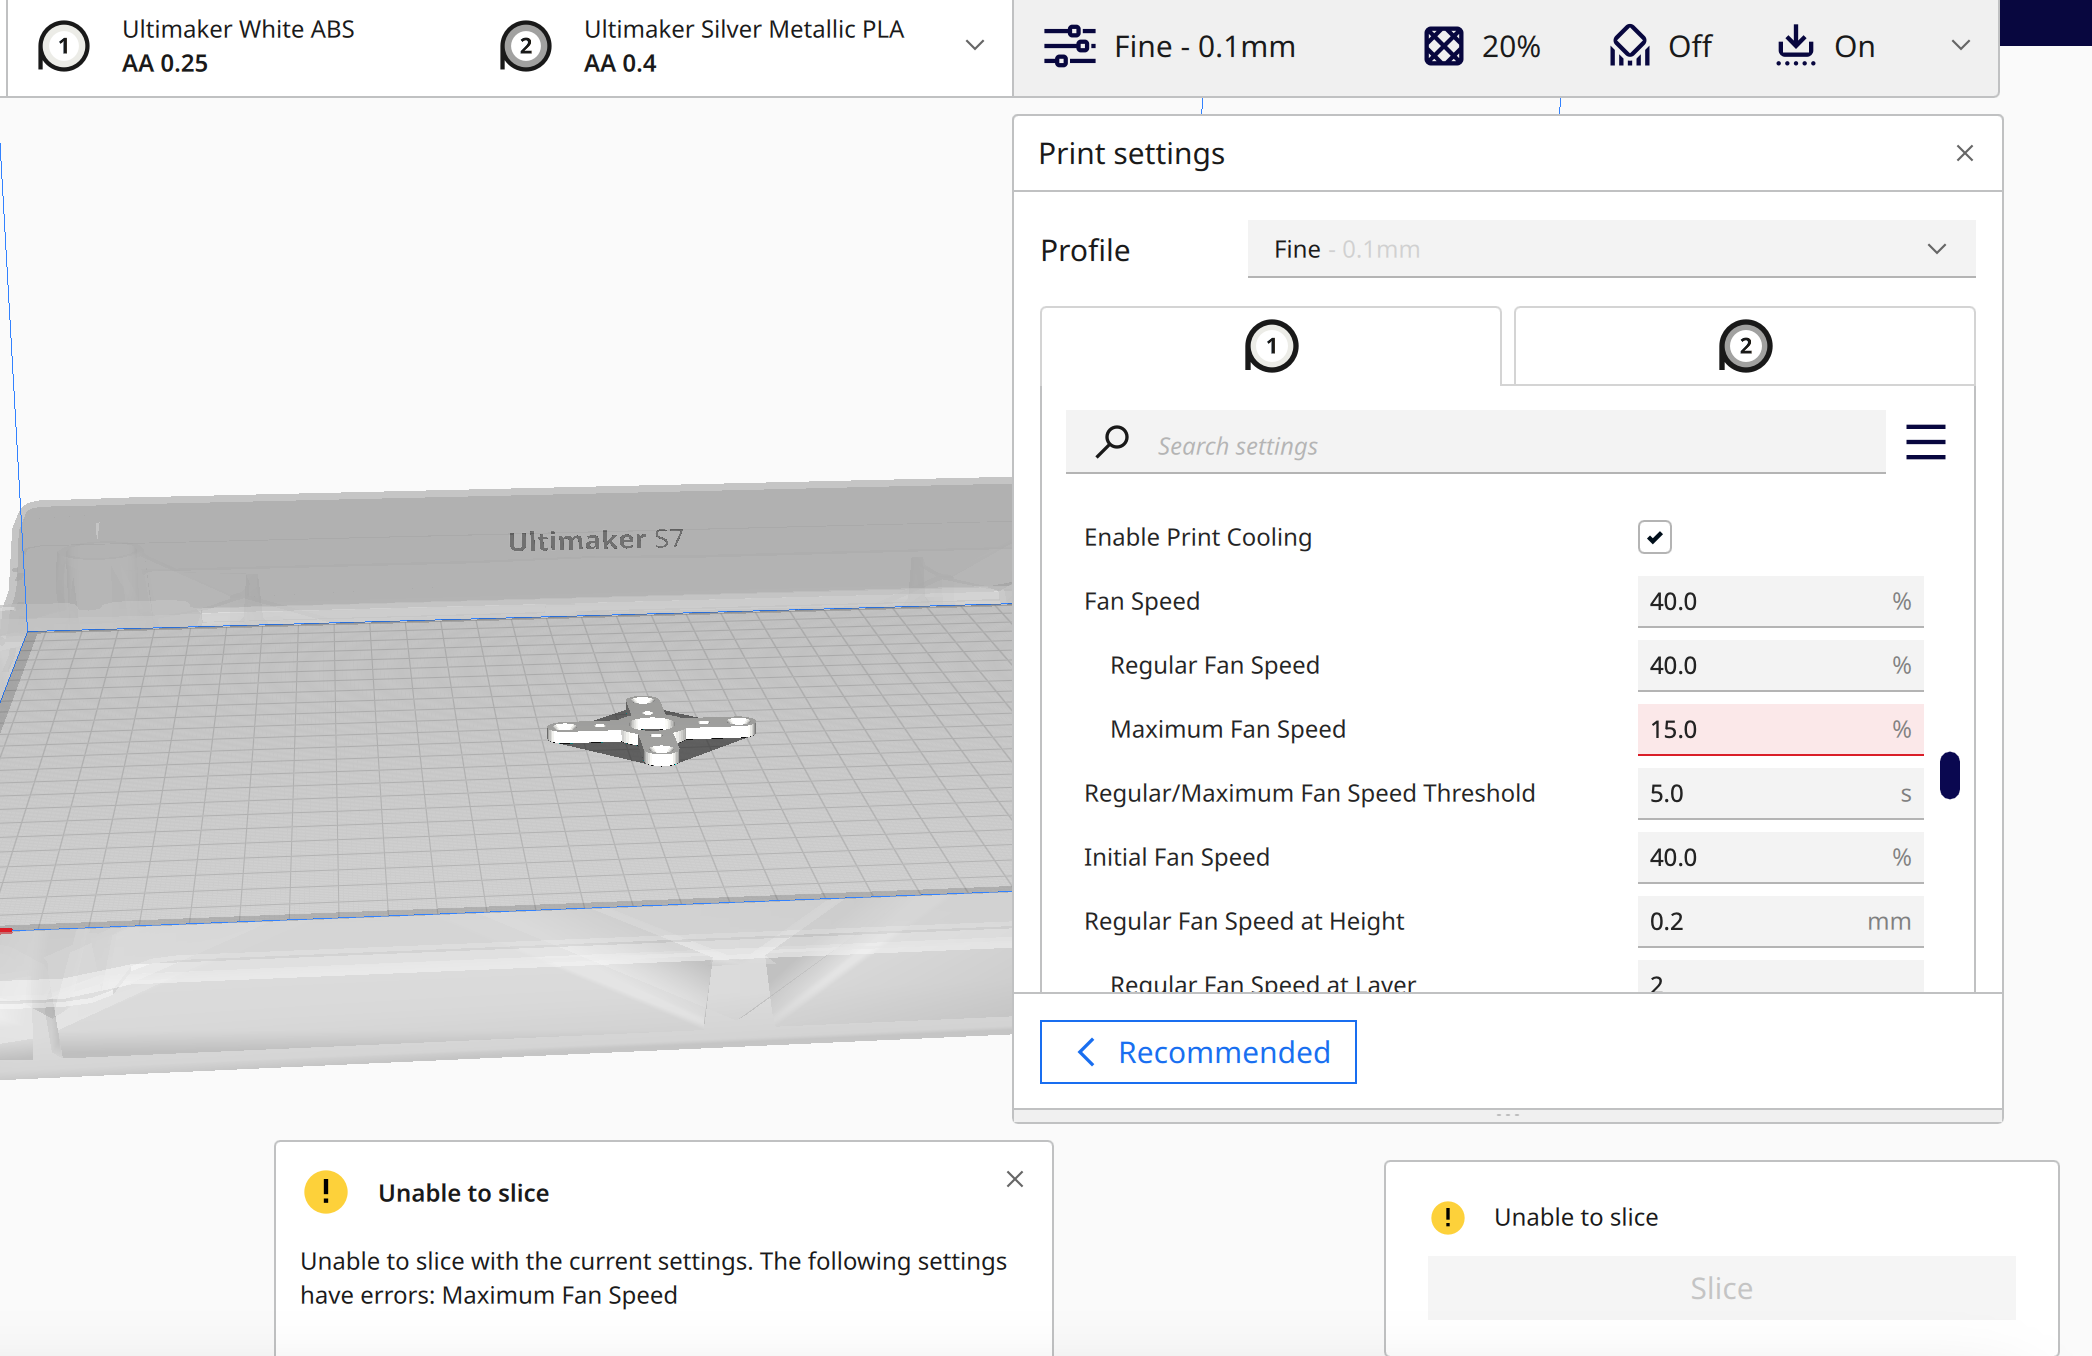Click the build plate adhesion On icon
The height and width of the screenshot is (1356, 2092).
(x=1796, y=46)
